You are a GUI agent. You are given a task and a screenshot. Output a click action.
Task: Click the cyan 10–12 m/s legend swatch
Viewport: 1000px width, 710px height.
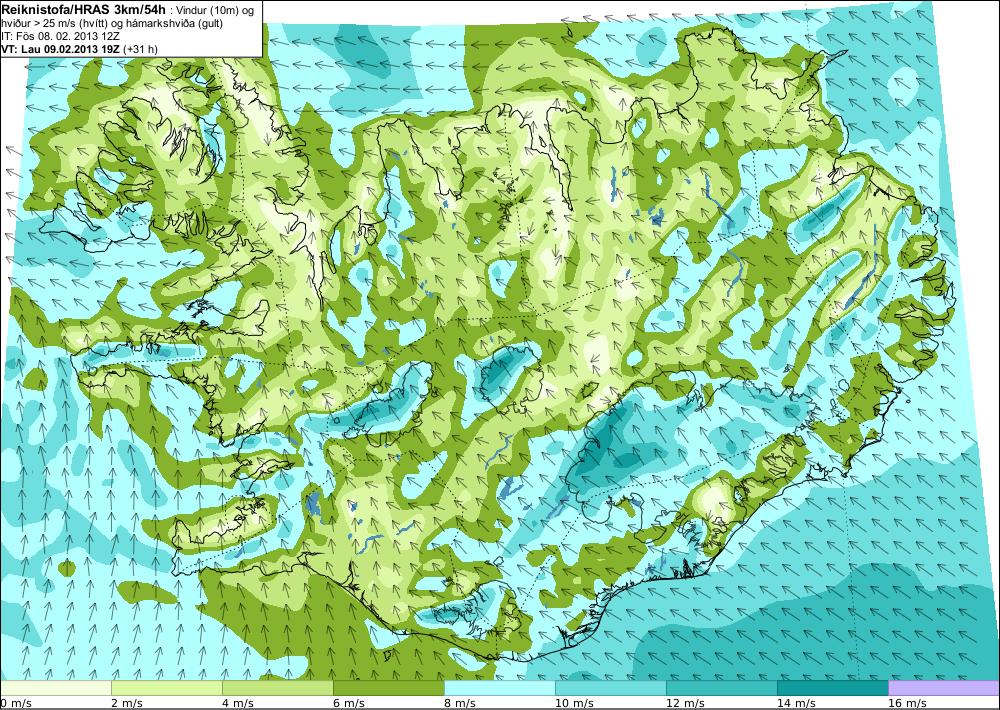tap(610, 688)
